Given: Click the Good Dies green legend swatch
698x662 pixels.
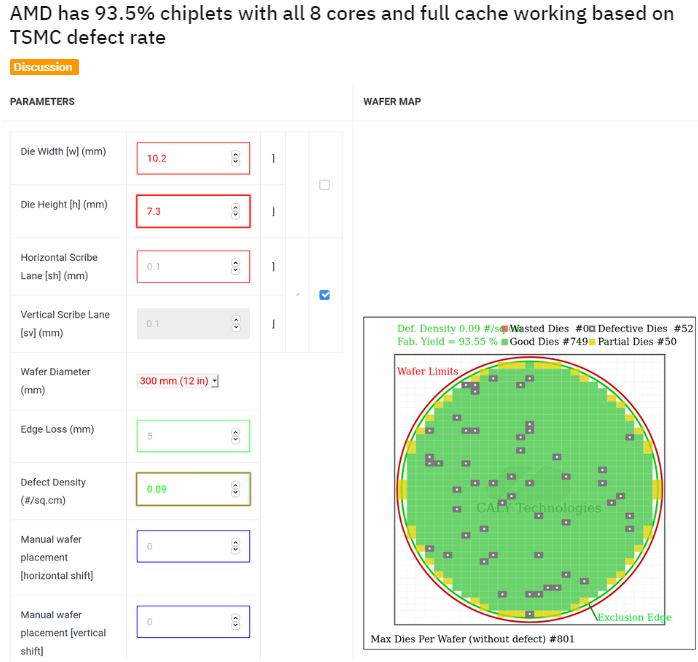Looking at the screenshot, I should pyautogui.click(x=505, y=342).
